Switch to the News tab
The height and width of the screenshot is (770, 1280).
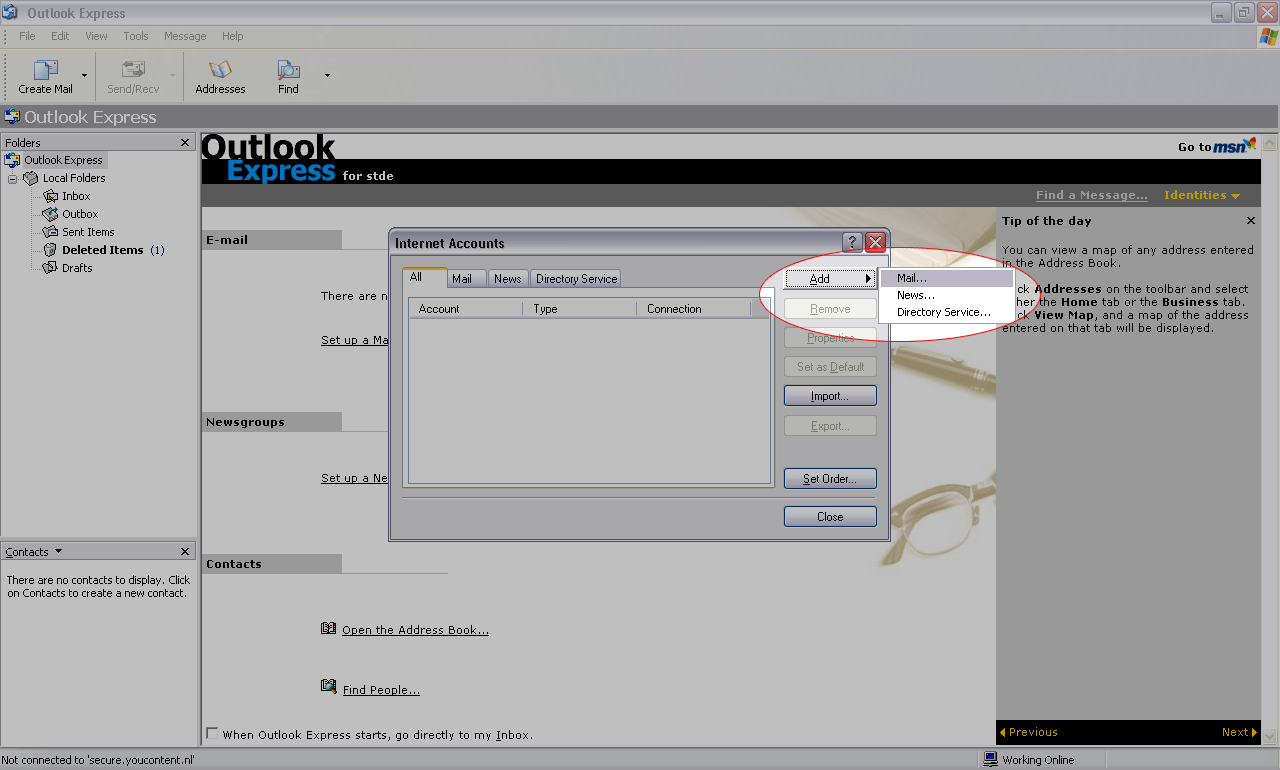pyautogui.click(x=507, y=279)
